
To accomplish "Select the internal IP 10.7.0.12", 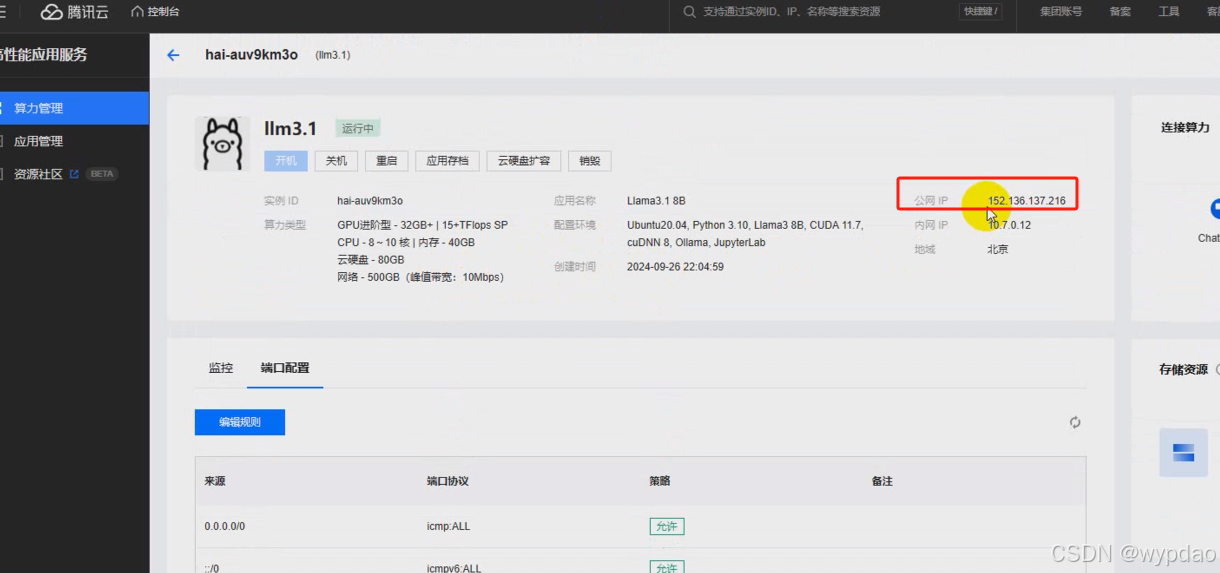I will tap(1009, 225).
